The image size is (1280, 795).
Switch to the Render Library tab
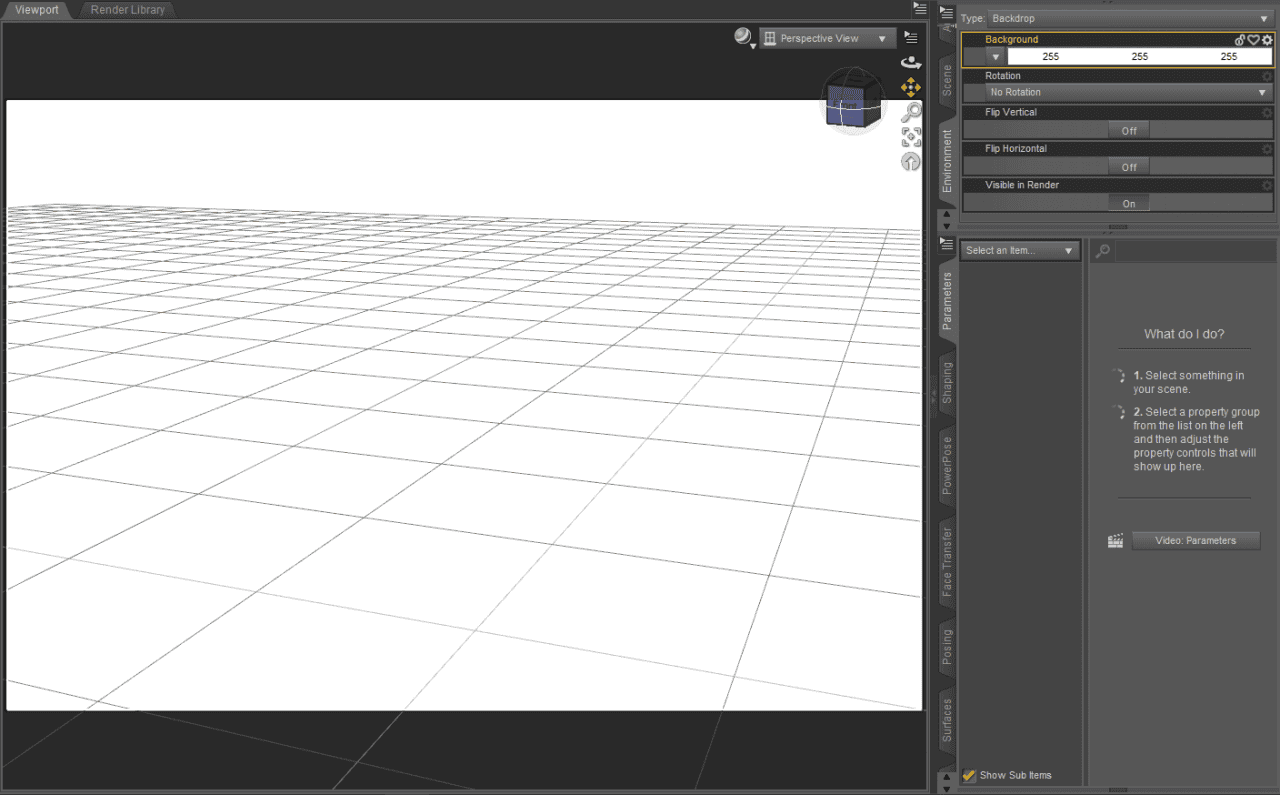[126, 10]
